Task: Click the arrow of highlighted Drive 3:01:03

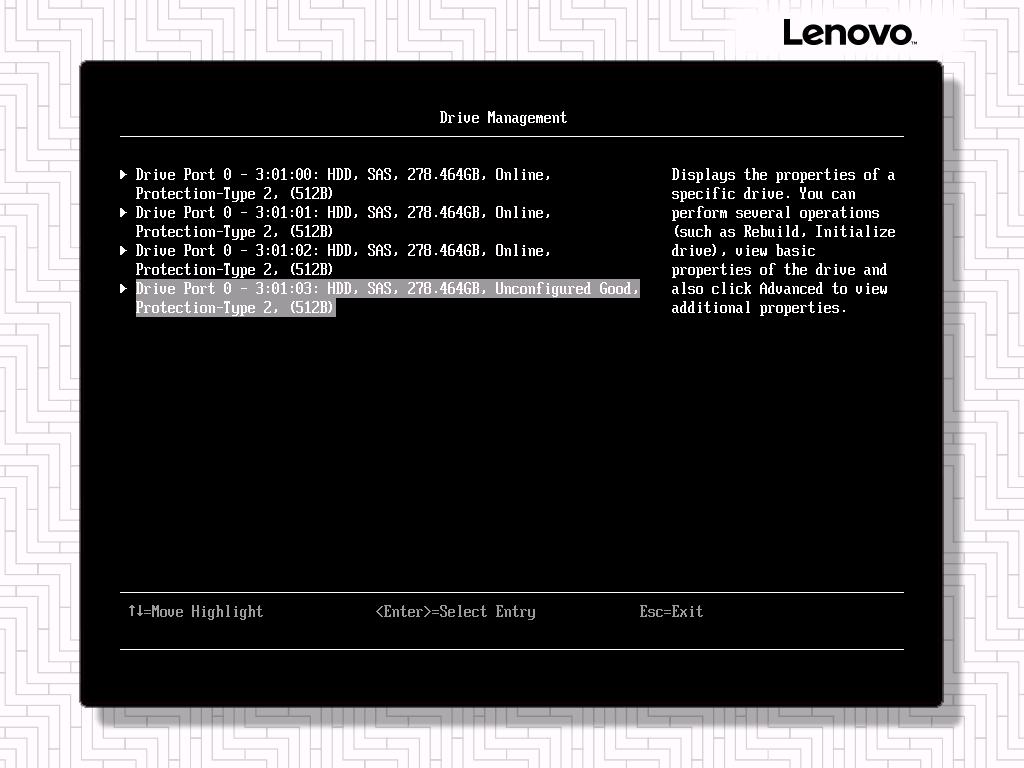Action: (124, 289)
